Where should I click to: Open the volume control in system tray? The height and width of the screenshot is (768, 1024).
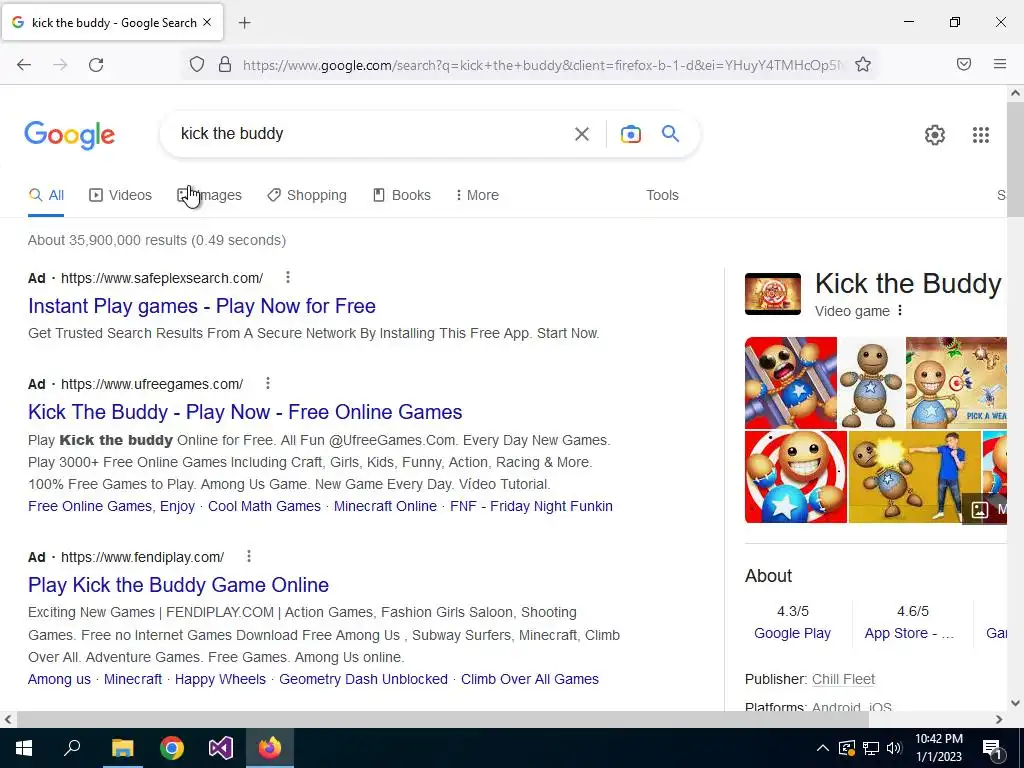[894, 748]
